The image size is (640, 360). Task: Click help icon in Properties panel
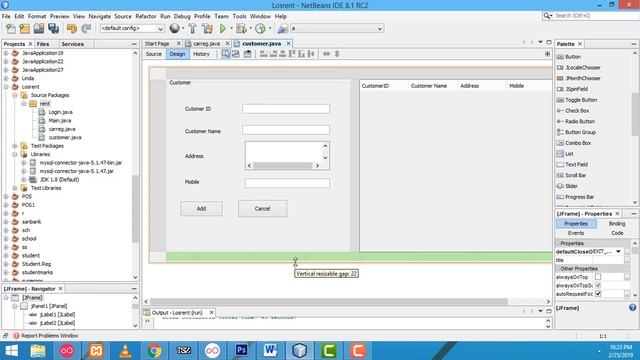coord(632,308)
